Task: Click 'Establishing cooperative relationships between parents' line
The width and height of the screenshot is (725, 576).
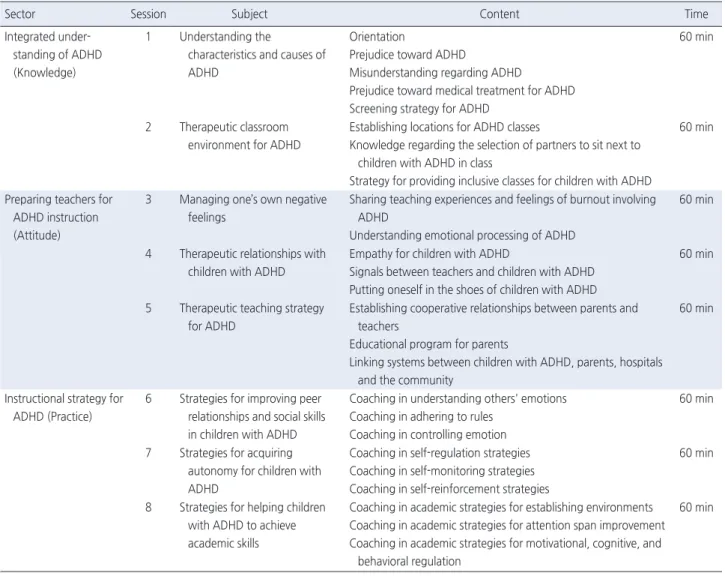Action: click(x=493, y=317)
